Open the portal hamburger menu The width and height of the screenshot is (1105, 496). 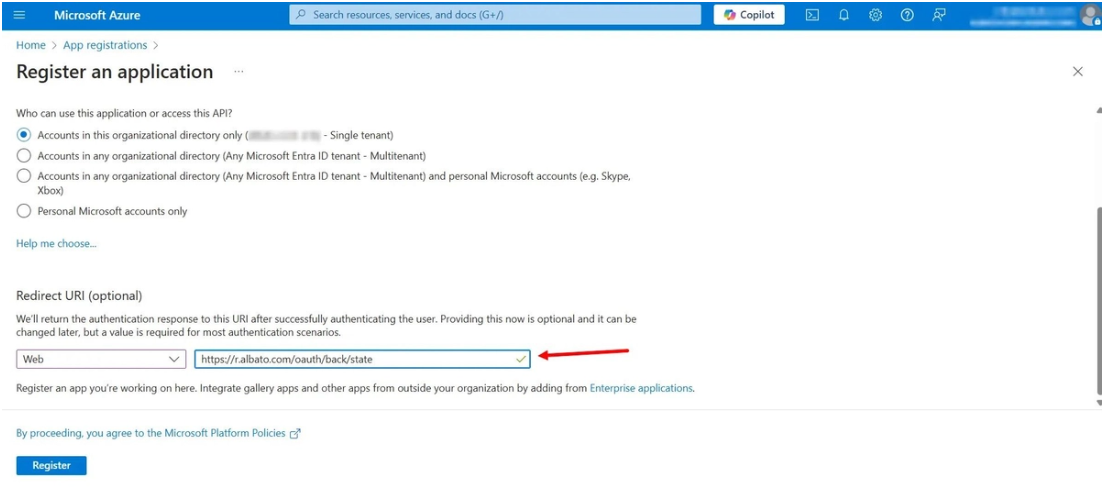click(x=19, y=15)
